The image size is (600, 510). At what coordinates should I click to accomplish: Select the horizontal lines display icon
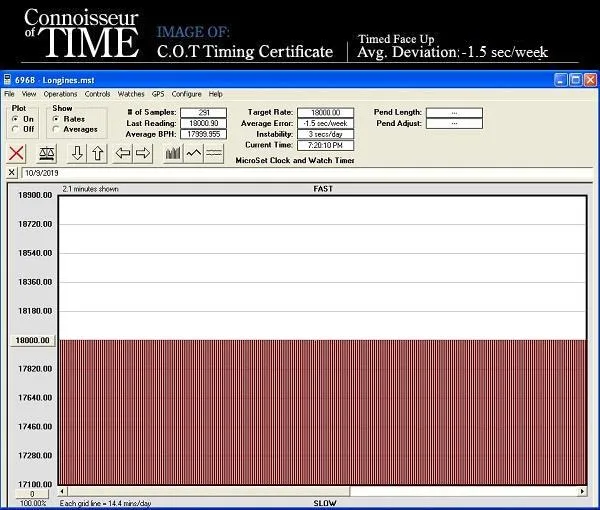point(214,153)
